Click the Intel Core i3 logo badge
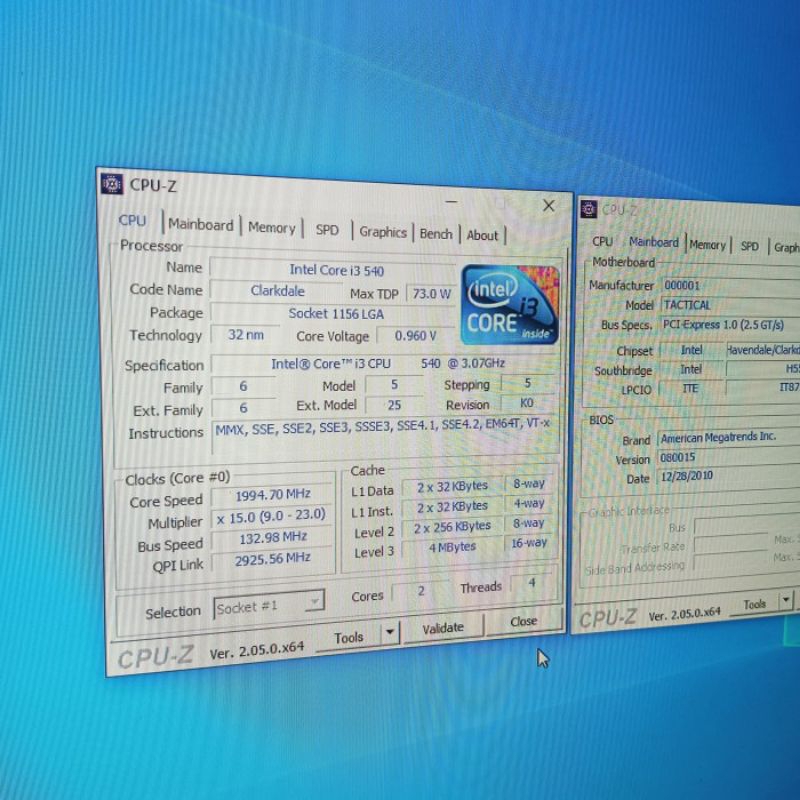This screenshot has height=800, width=800. [x=510, y=305]
